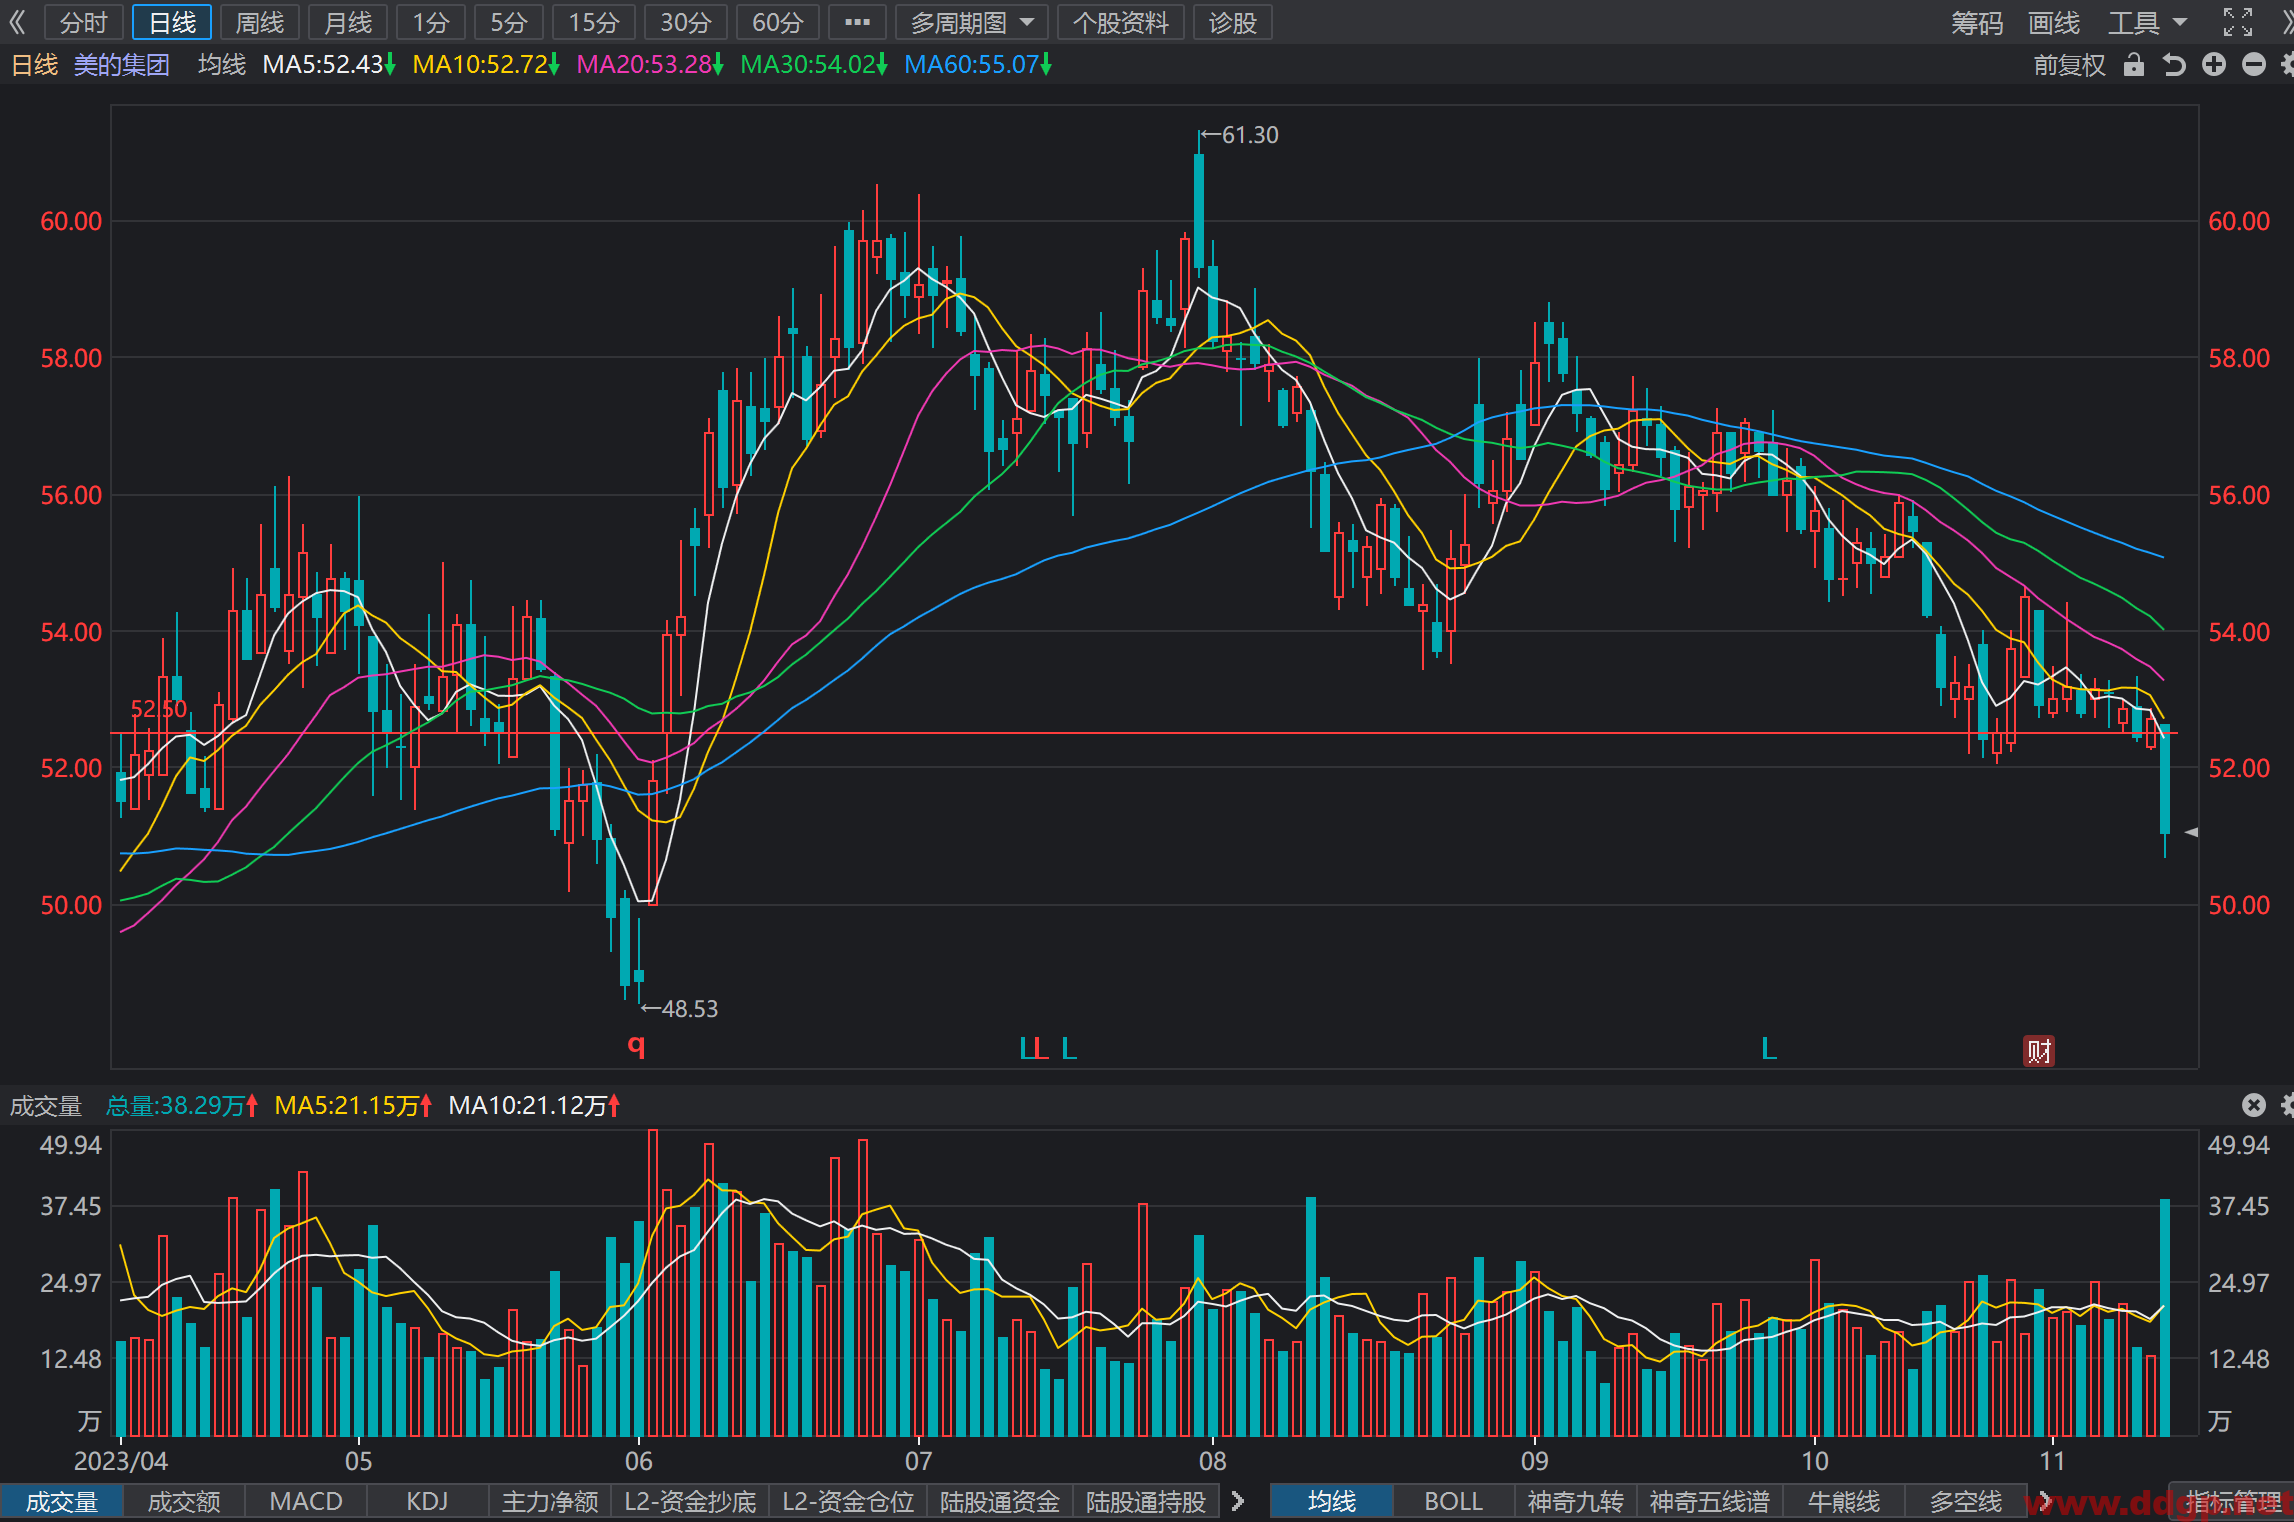Click the lock icon beside 前复权
The image size is (2294, 1522).
click(x=2134, y=65)
